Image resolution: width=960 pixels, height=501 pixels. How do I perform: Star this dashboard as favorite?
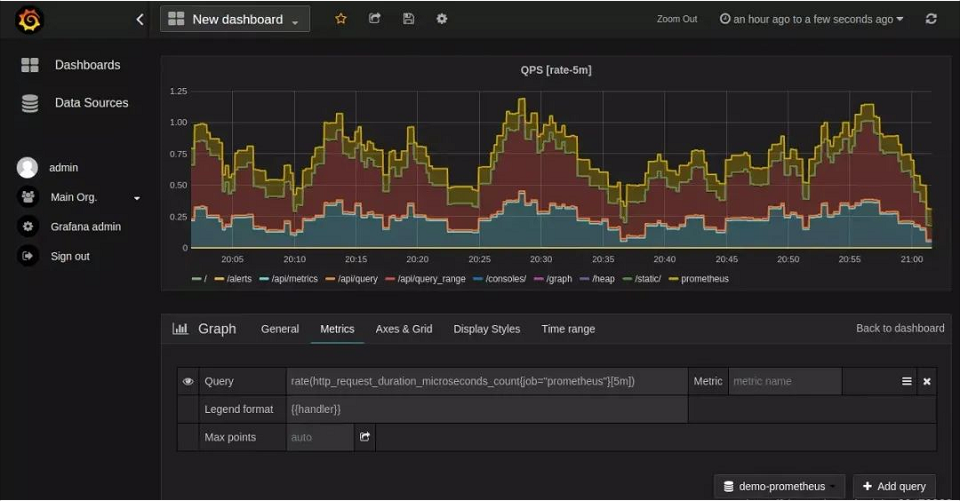point(341,19)
